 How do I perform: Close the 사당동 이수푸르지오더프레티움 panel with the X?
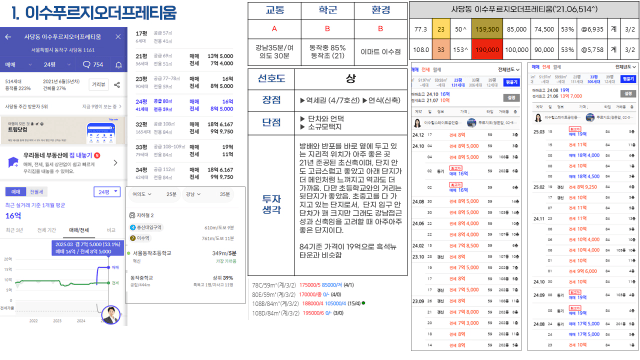pos(118,37)
